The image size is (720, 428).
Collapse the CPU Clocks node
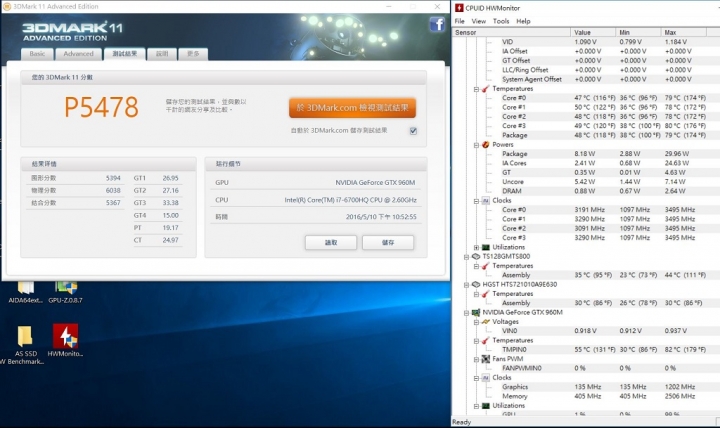pos(476,201)
